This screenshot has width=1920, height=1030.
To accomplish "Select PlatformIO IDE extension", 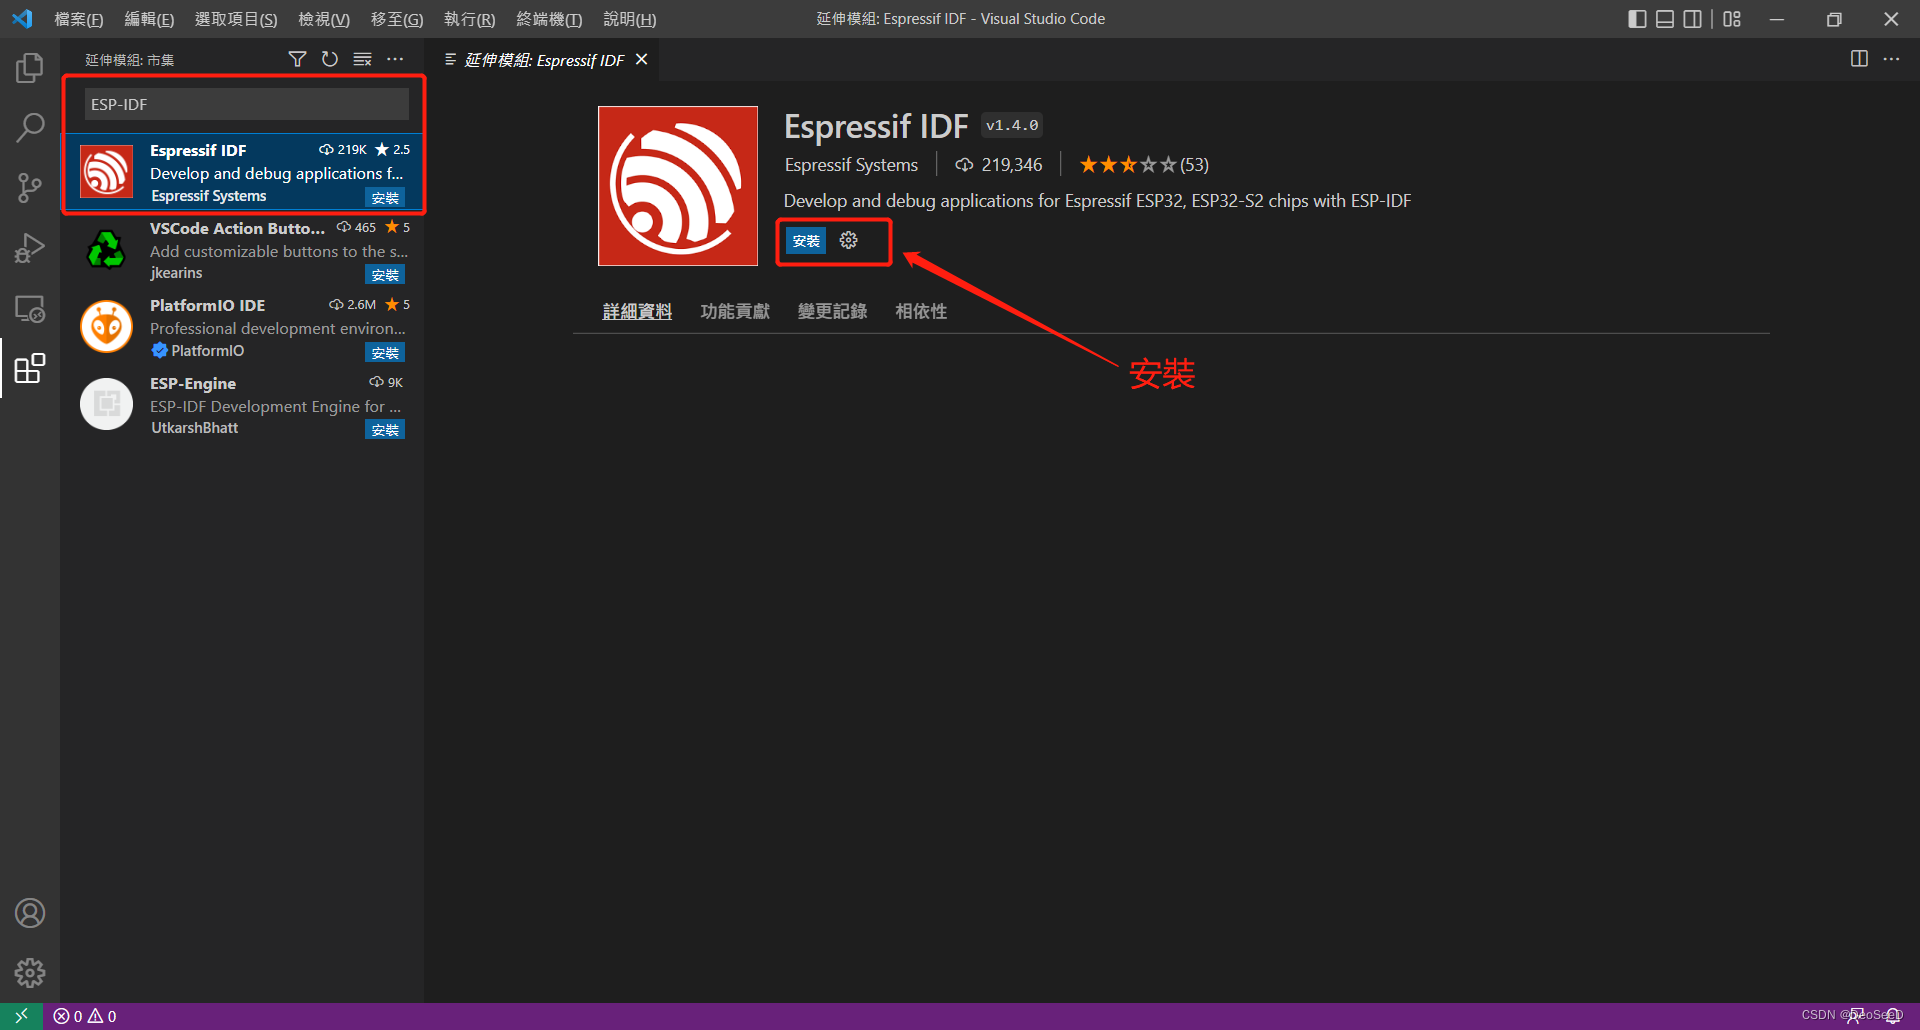I will [x=243, y=327].
